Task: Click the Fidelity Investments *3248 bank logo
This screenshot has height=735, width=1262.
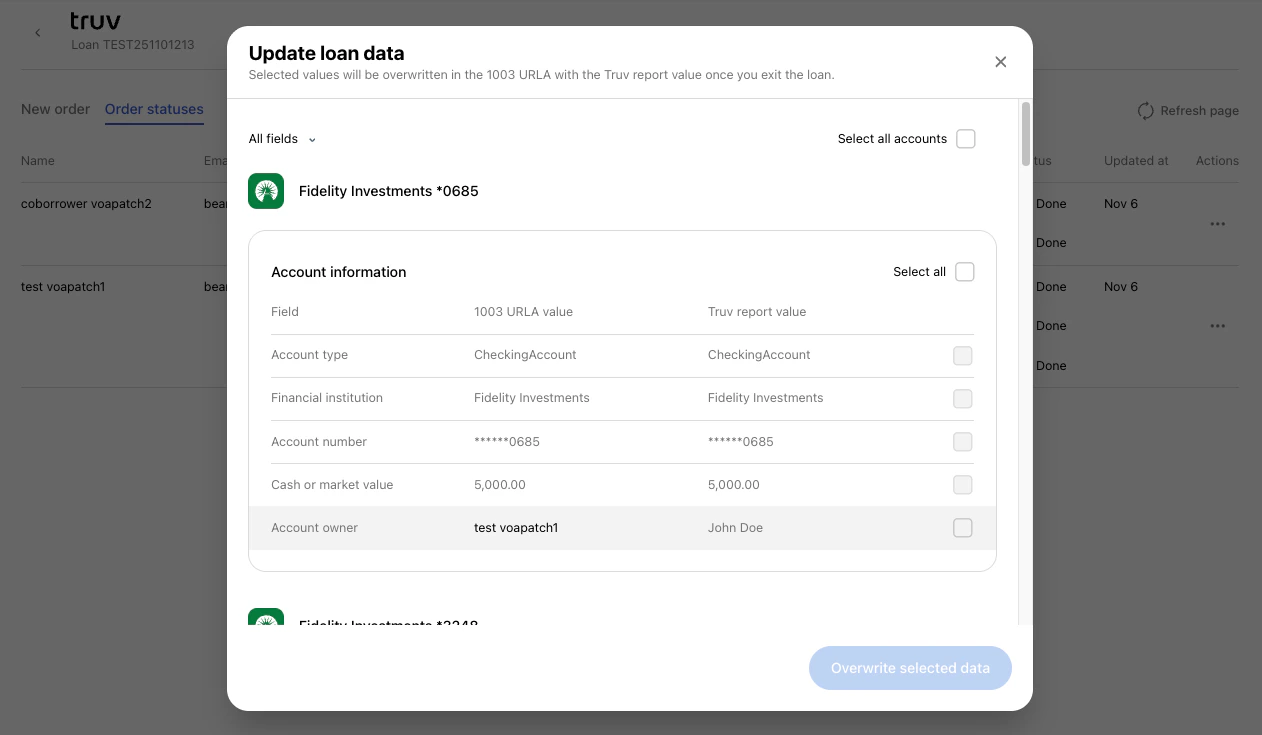Action: pyautogui.click(x=266, y=621)
